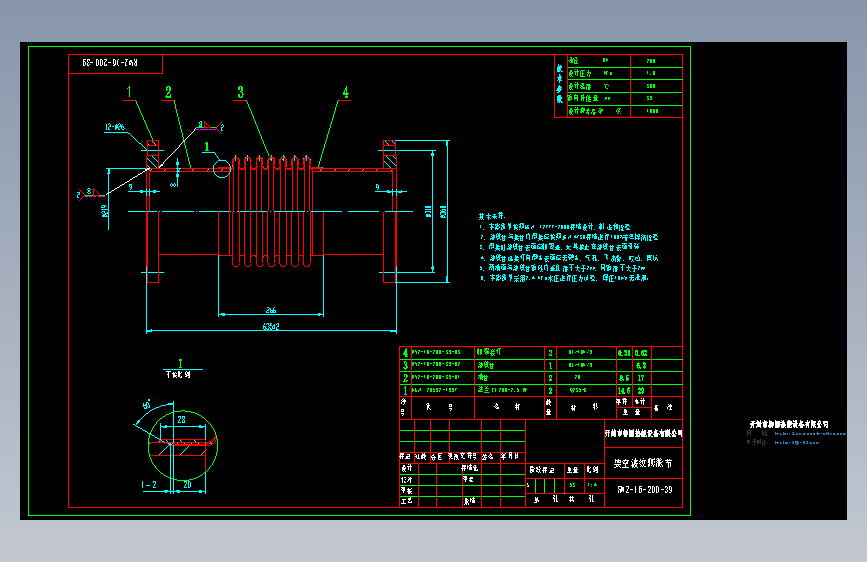
Task: Click the mirrored drawing number box at top left
Action: [x=116, y=64]
